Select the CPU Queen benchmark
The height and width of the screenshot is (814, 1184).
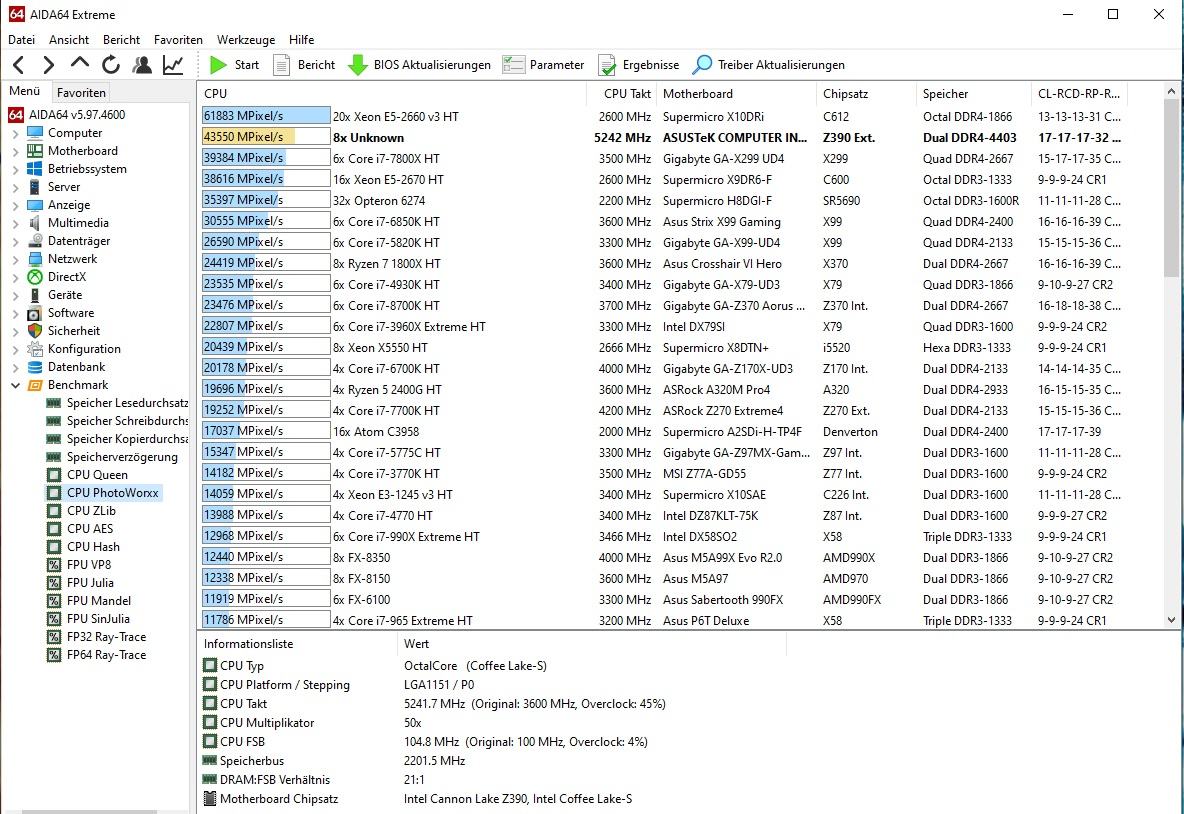pyautogui.click(x=97, y=475)
